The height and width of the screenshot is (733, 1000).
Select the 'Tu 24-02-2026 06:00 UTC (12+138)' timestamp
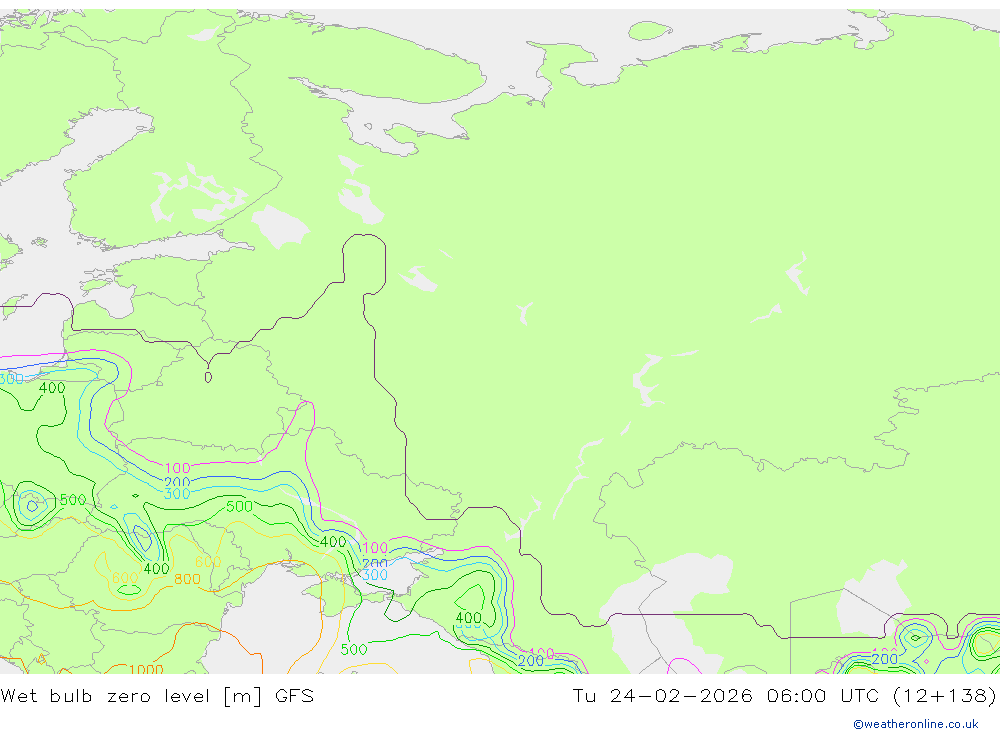784,695
